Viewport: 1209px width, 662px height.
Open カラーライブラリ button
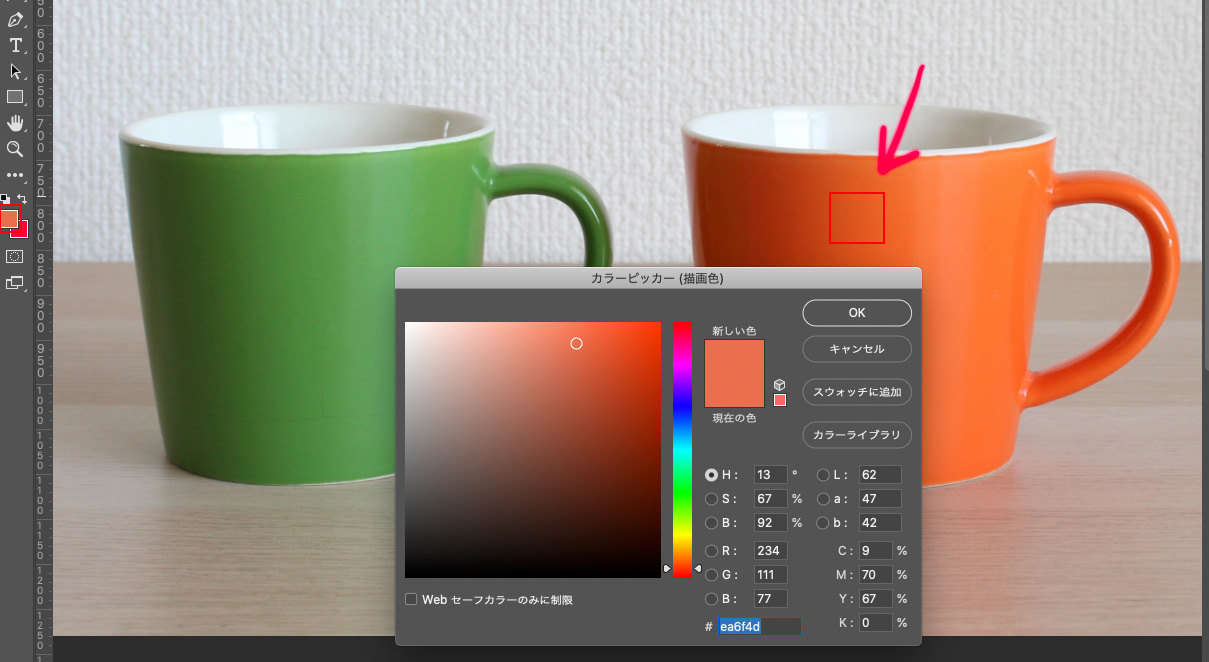(857, 435)
